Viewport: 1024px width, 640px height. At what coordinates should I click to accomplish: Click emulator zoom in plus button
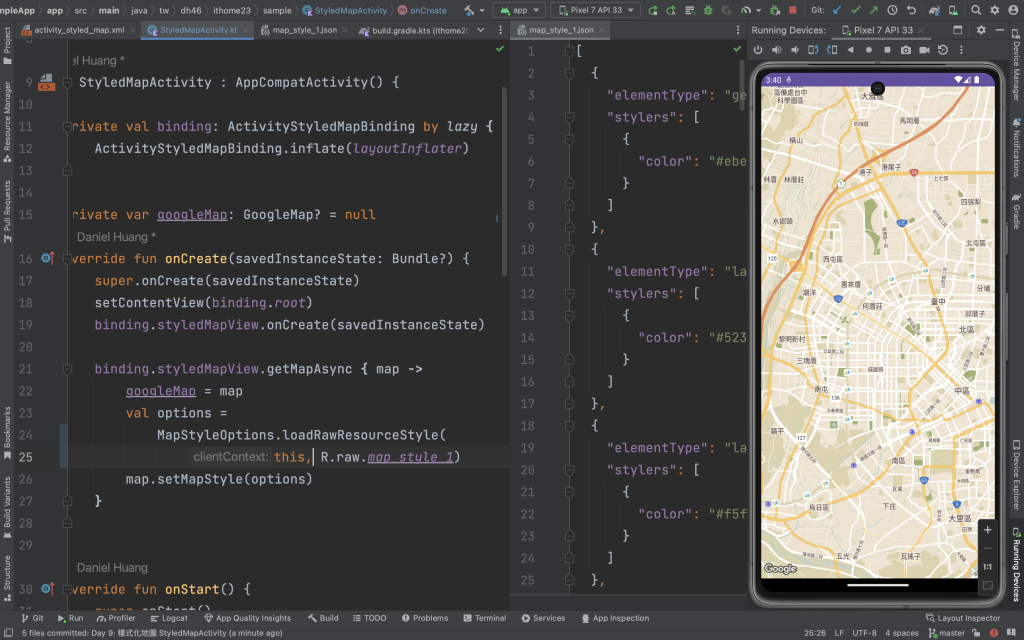point(987,530)
